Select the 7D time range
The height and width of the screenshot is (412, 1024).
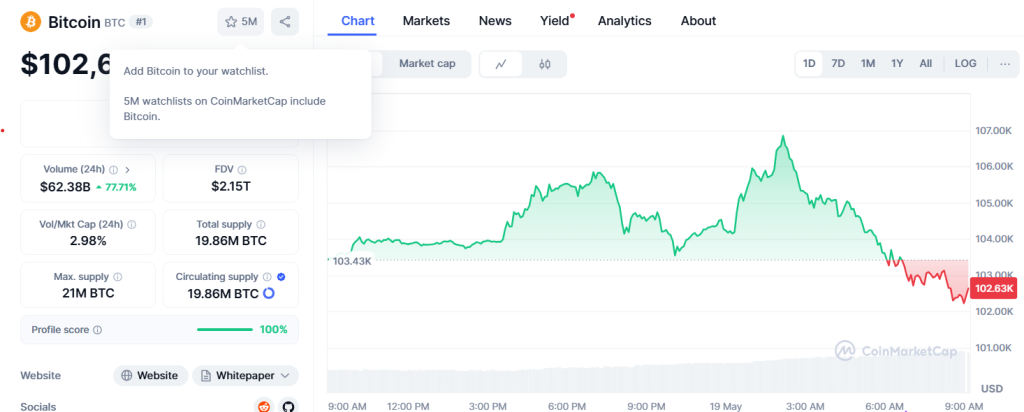point(838,64)
